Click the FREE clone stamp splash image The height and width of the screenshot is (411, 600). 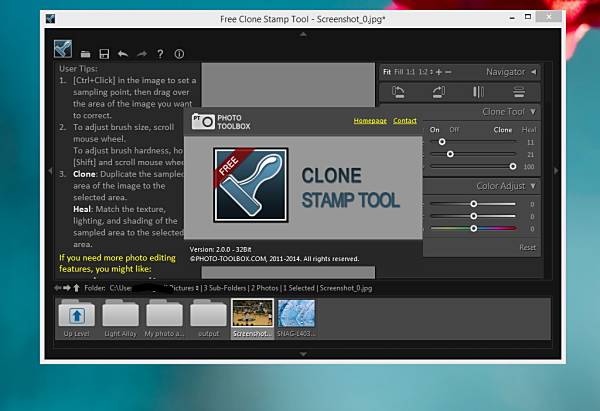coord(251,185)
